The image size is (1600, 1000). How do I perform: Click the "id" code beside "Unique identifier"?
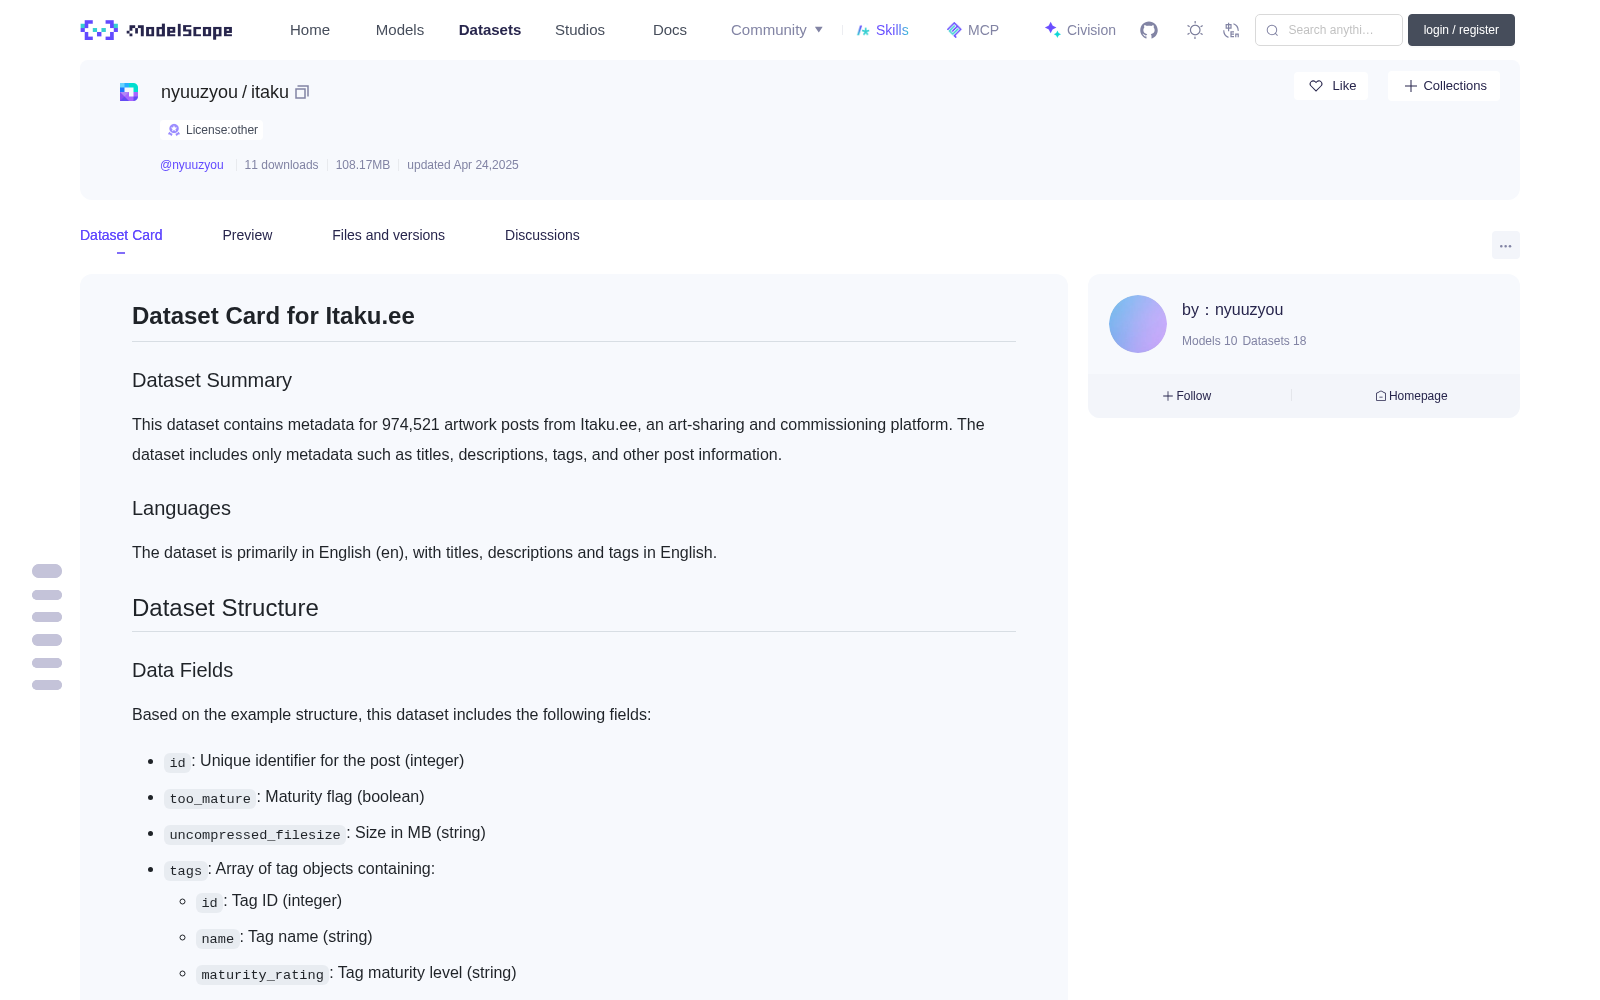[x=177, y=762]
